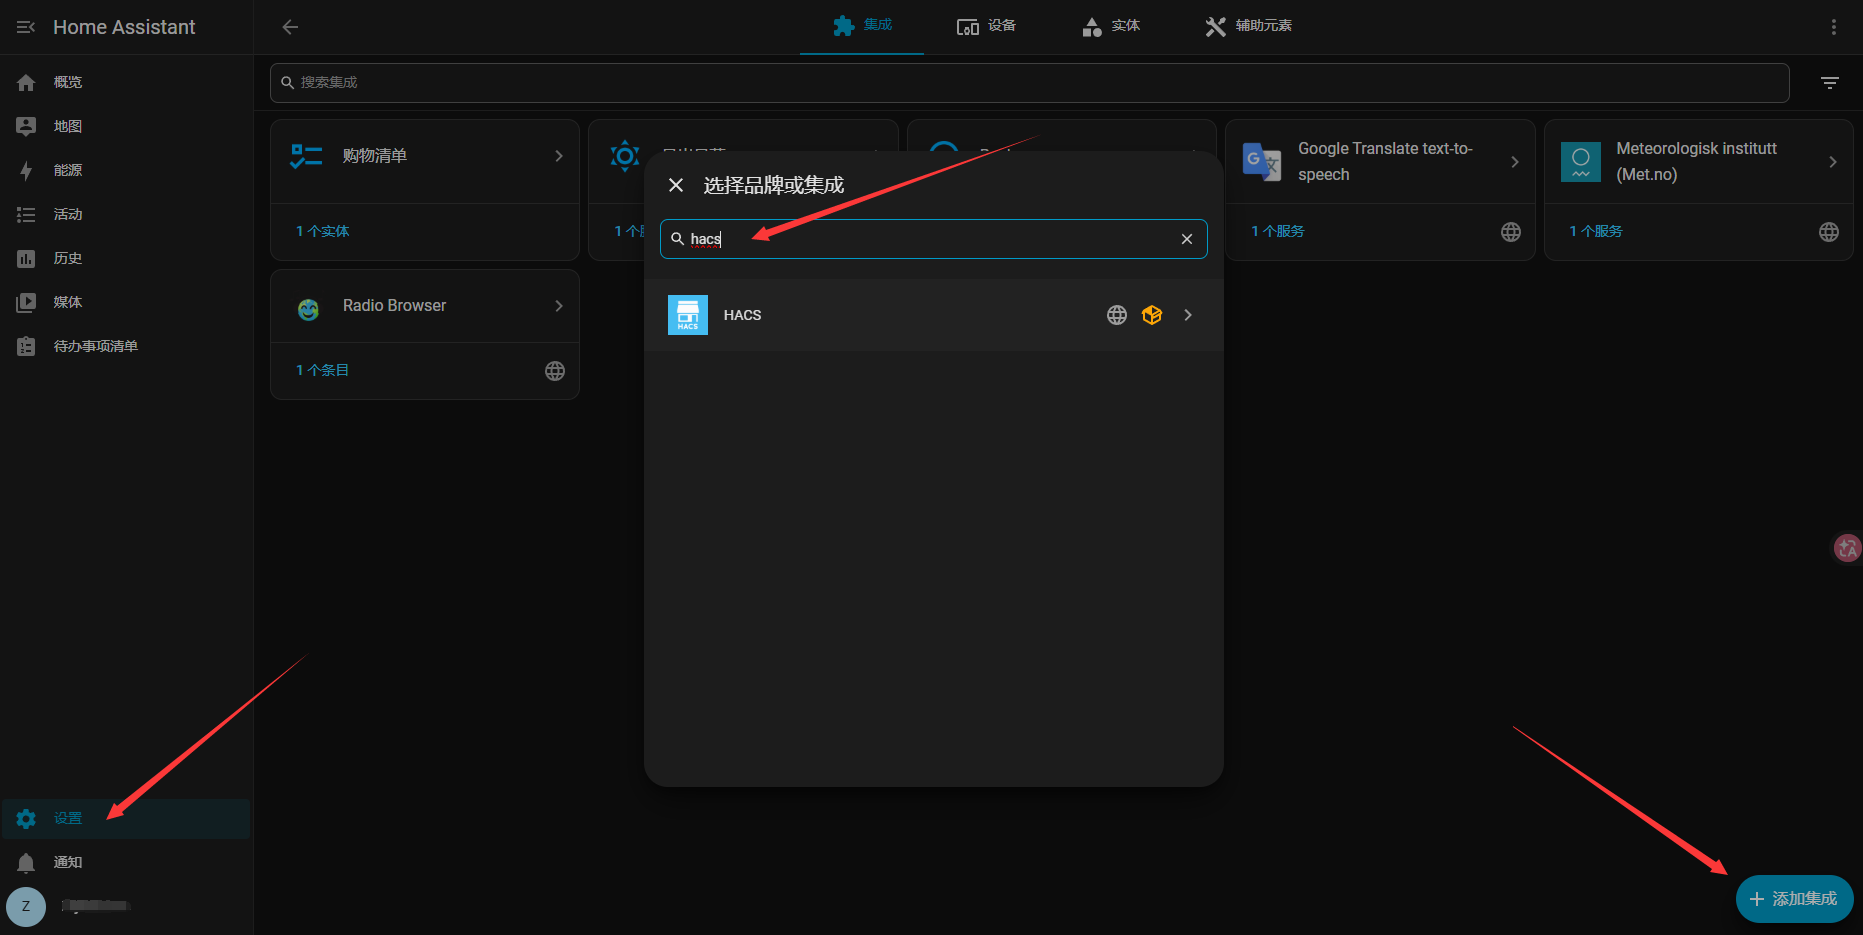Click the Met.no logo icon
Image resolution: width=1863 pixels, height=935 pixels.
coord(1580,161)
